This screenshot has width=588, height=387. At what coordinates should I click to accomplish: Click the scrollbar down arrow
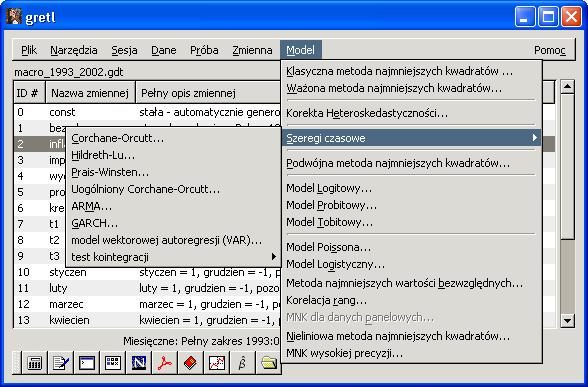(567, 321)
